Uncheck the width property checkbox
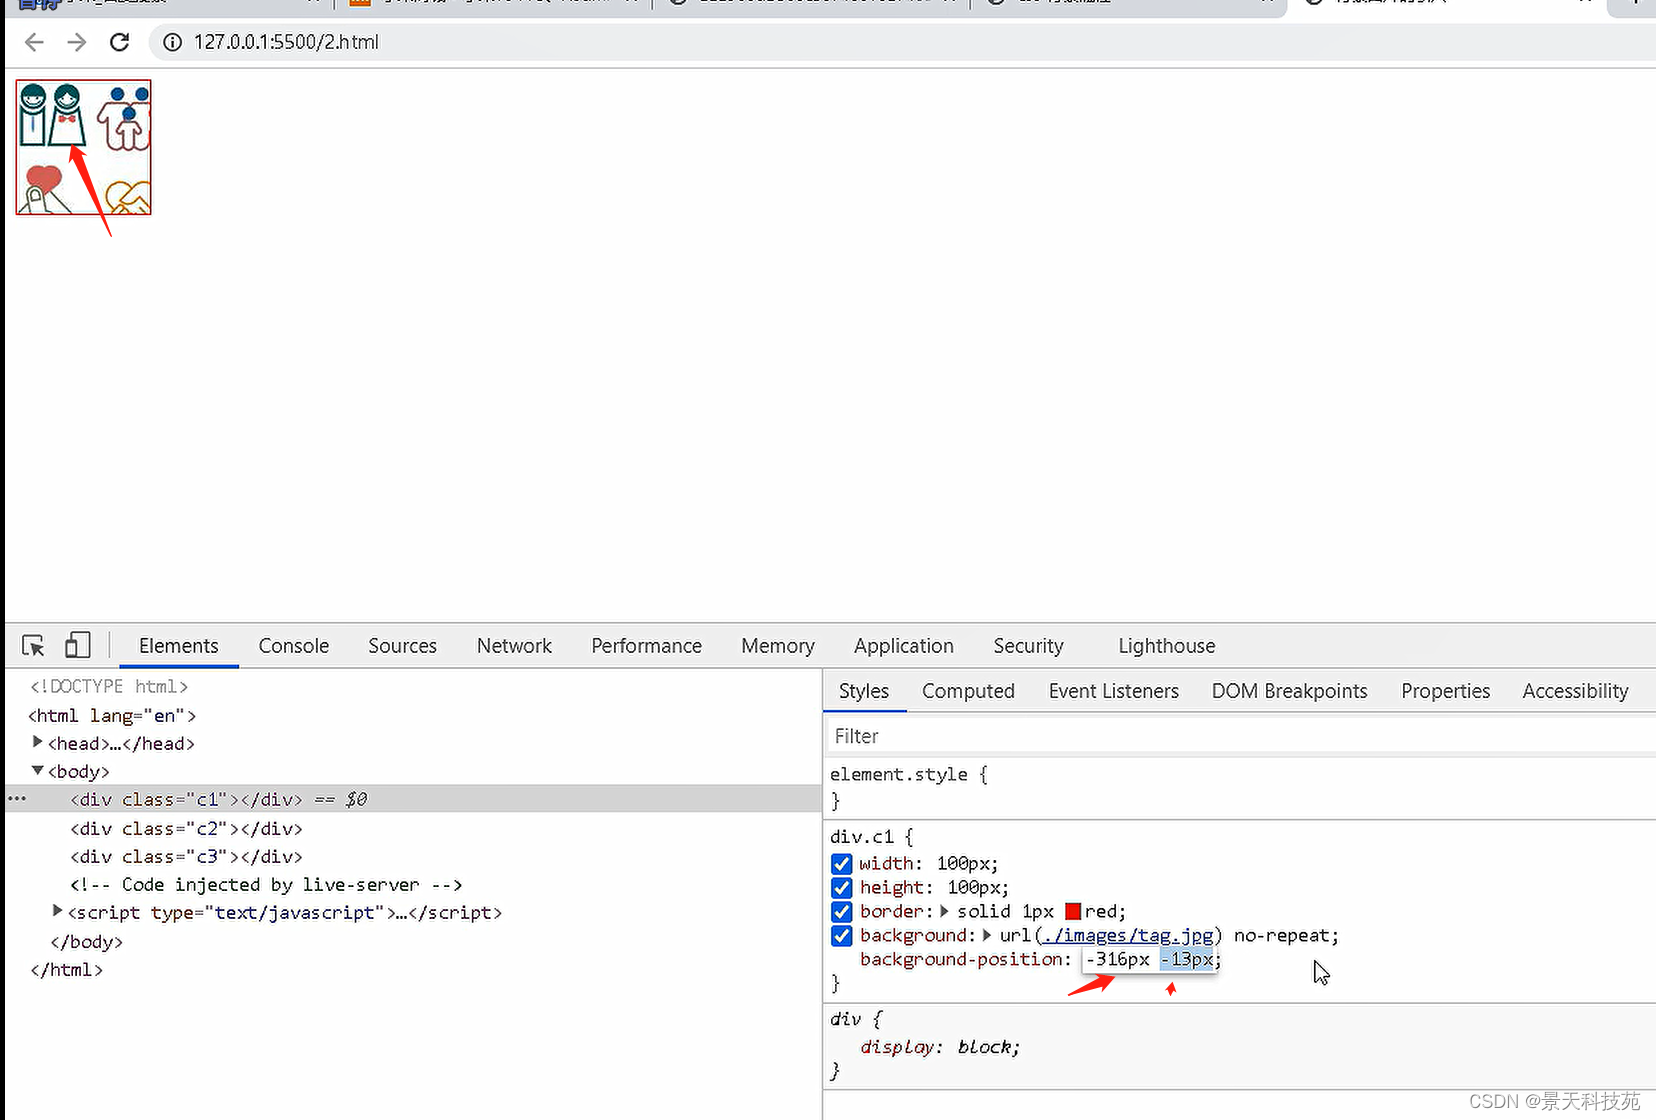The image size is (1656, 1120). click(x=842, y=864)
